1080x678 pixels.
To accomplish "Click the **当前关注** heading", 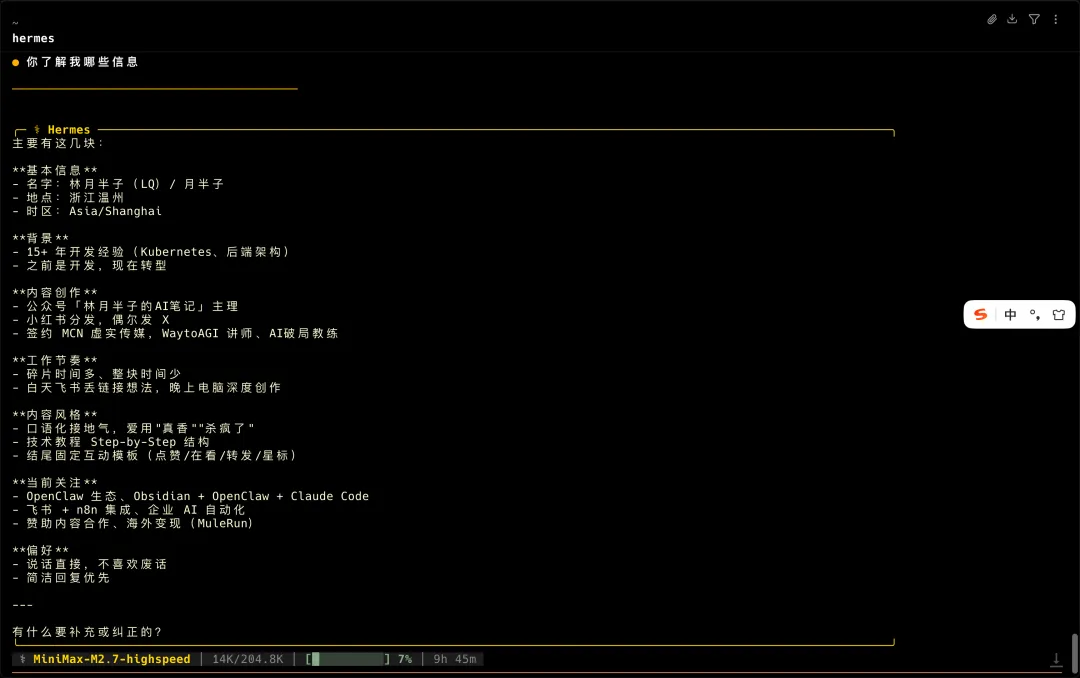I will [x=54, y=483].
